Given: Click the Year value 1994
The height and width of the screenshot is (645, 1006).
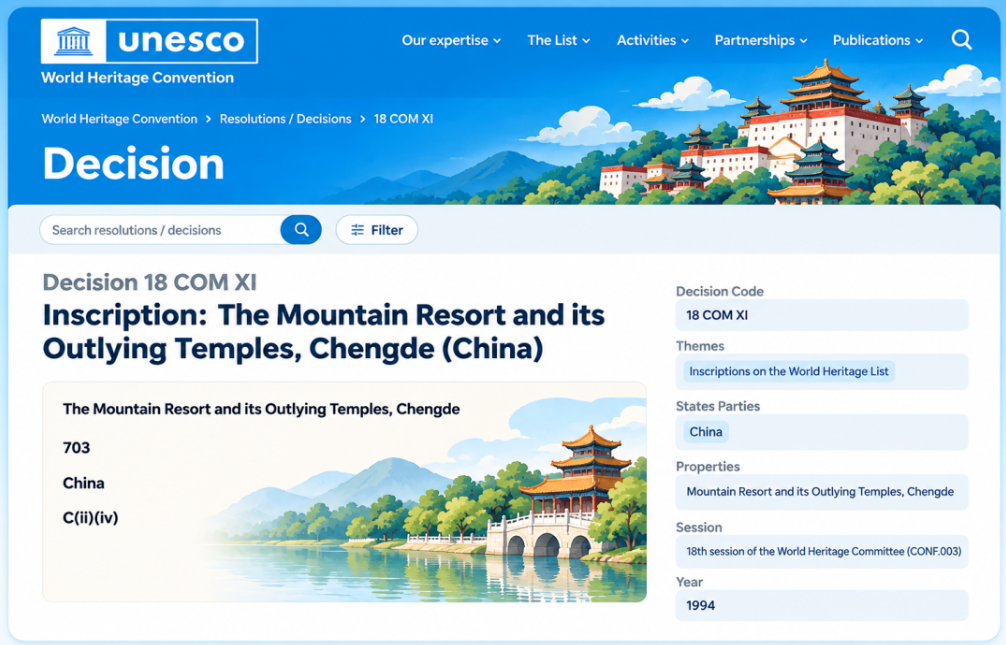Looking at the screenshot, I should point(700,605).
